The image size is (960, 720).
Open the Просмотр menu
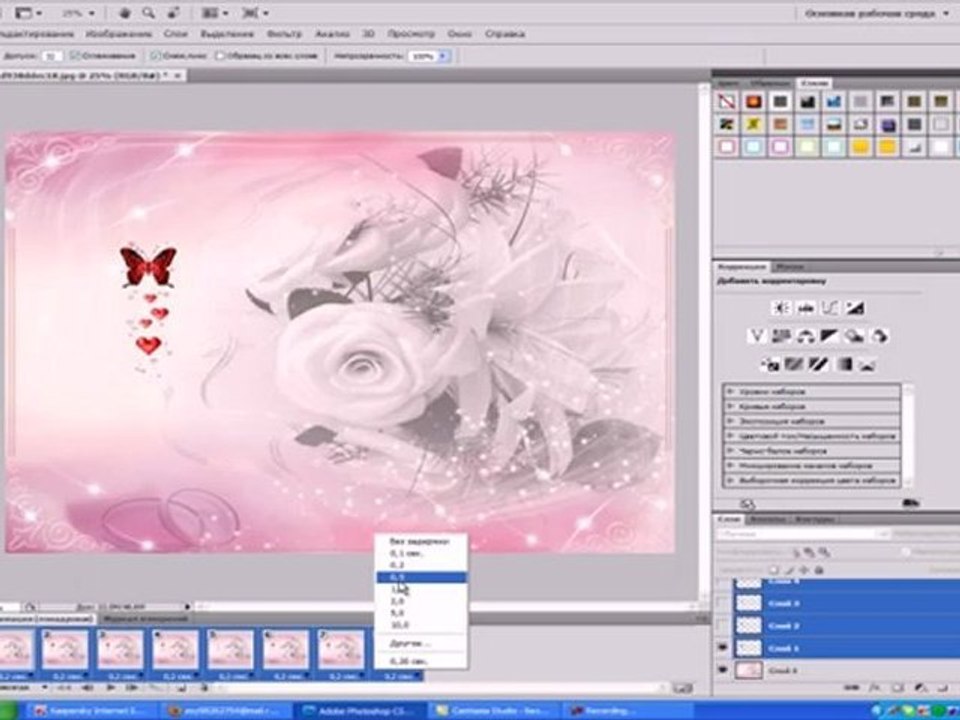[411, 34]
